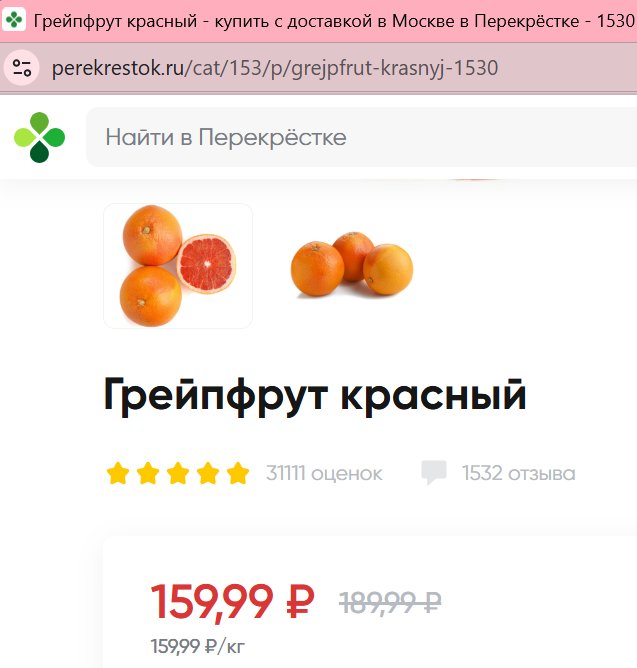Select the fourth rating star
637x668 pixels.
coord(208,473)
